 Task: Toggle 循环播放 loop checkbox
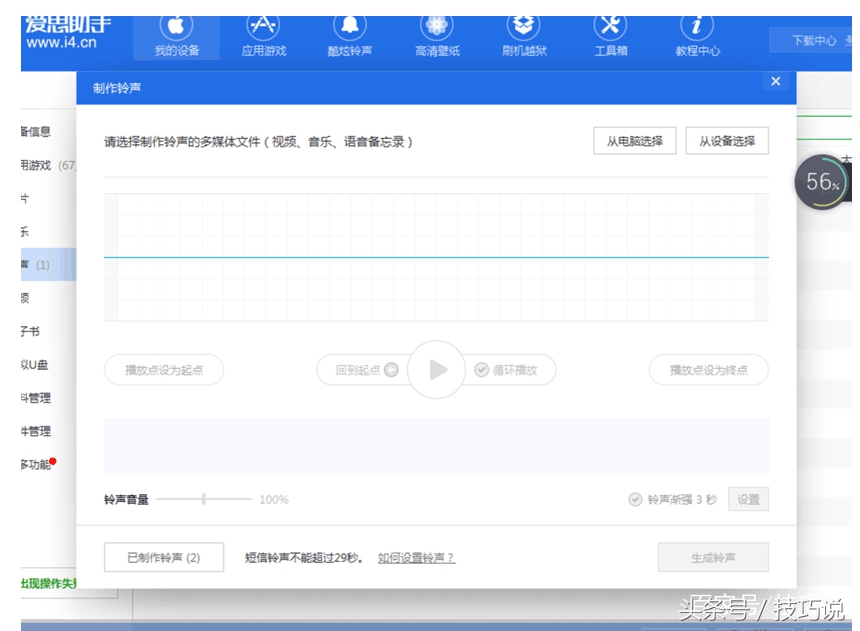click(x=482, y=370)
